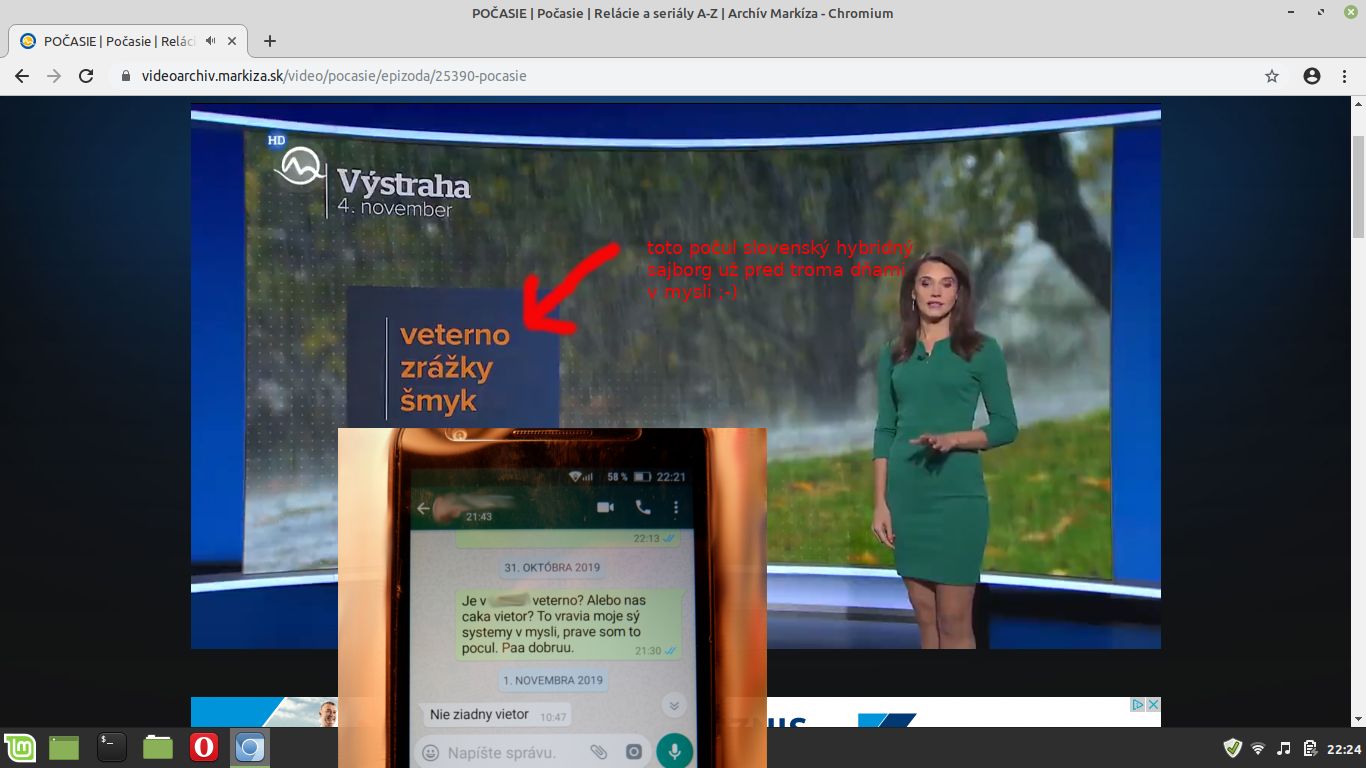
Task: Click the show desktop taskbar icon
Action: [64, 747]
